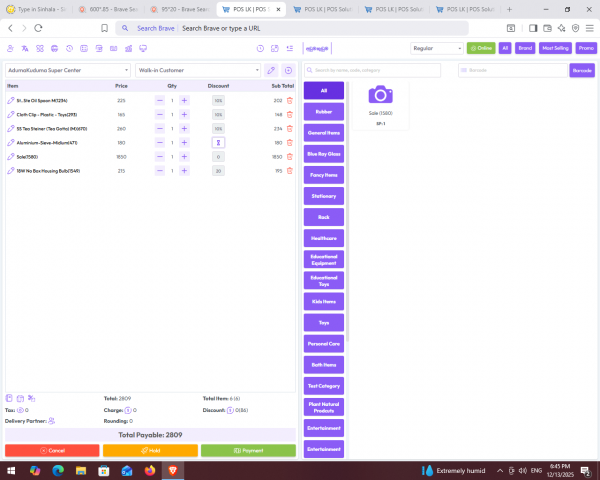Select the Healthcare category

pyautogui.click(x=324, y=238)
